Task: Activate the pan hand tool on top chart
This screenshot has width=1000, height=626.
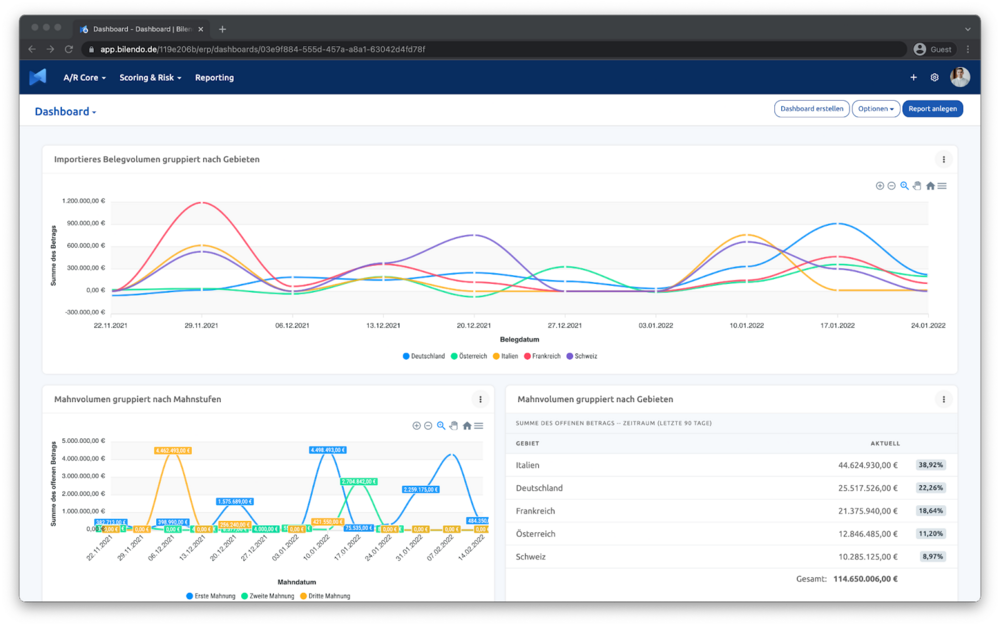Action: click(917, 186)
